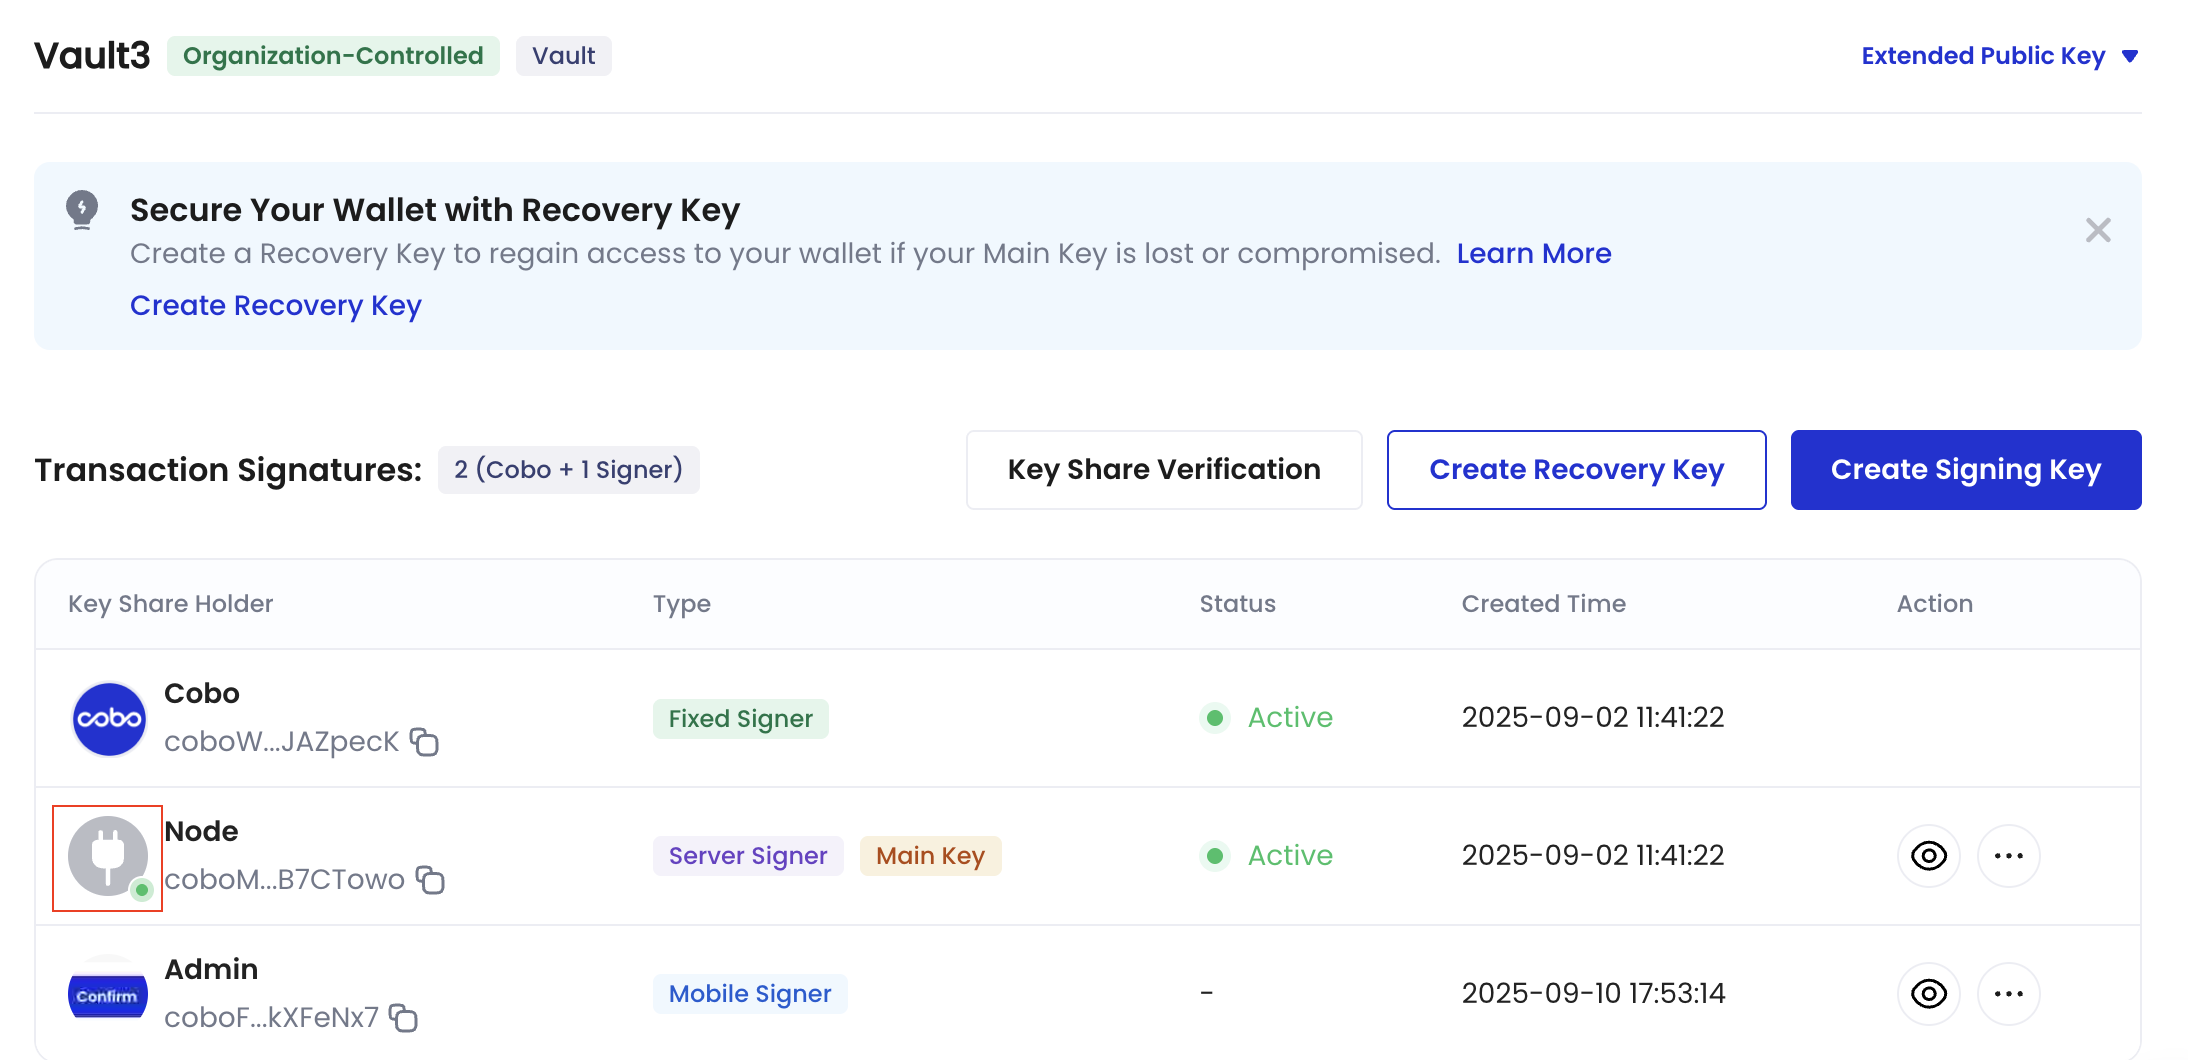The width and height of the screenshot is (2188, 1060).
Task: View details of the Node signing key
Action: point(1929,856)
